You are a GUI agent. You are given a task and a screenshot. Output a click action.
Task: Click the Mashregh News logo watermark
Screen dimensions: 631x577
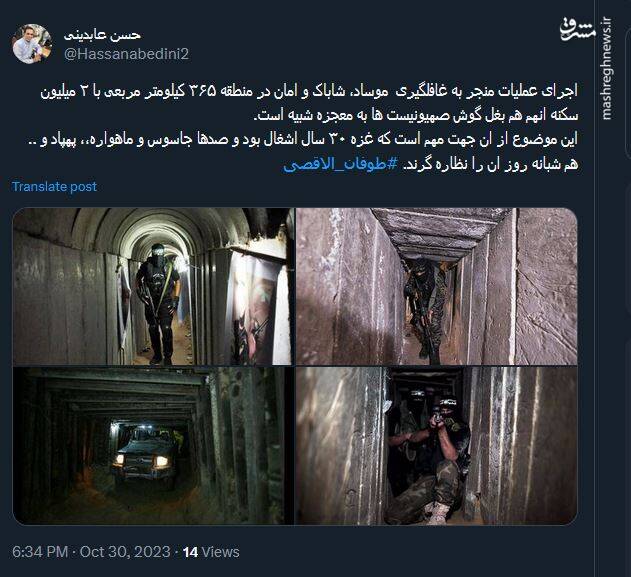577,30
